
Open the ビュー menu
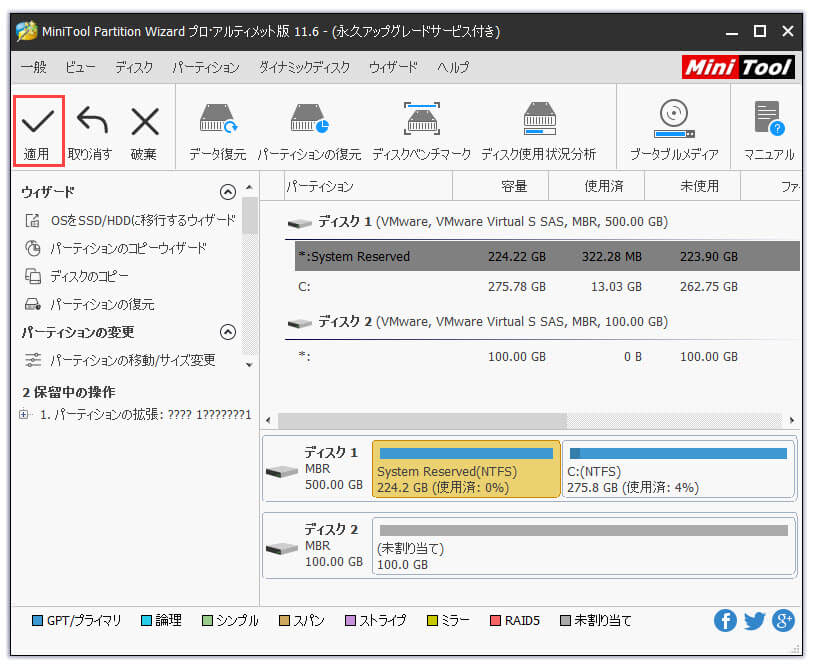80,67
